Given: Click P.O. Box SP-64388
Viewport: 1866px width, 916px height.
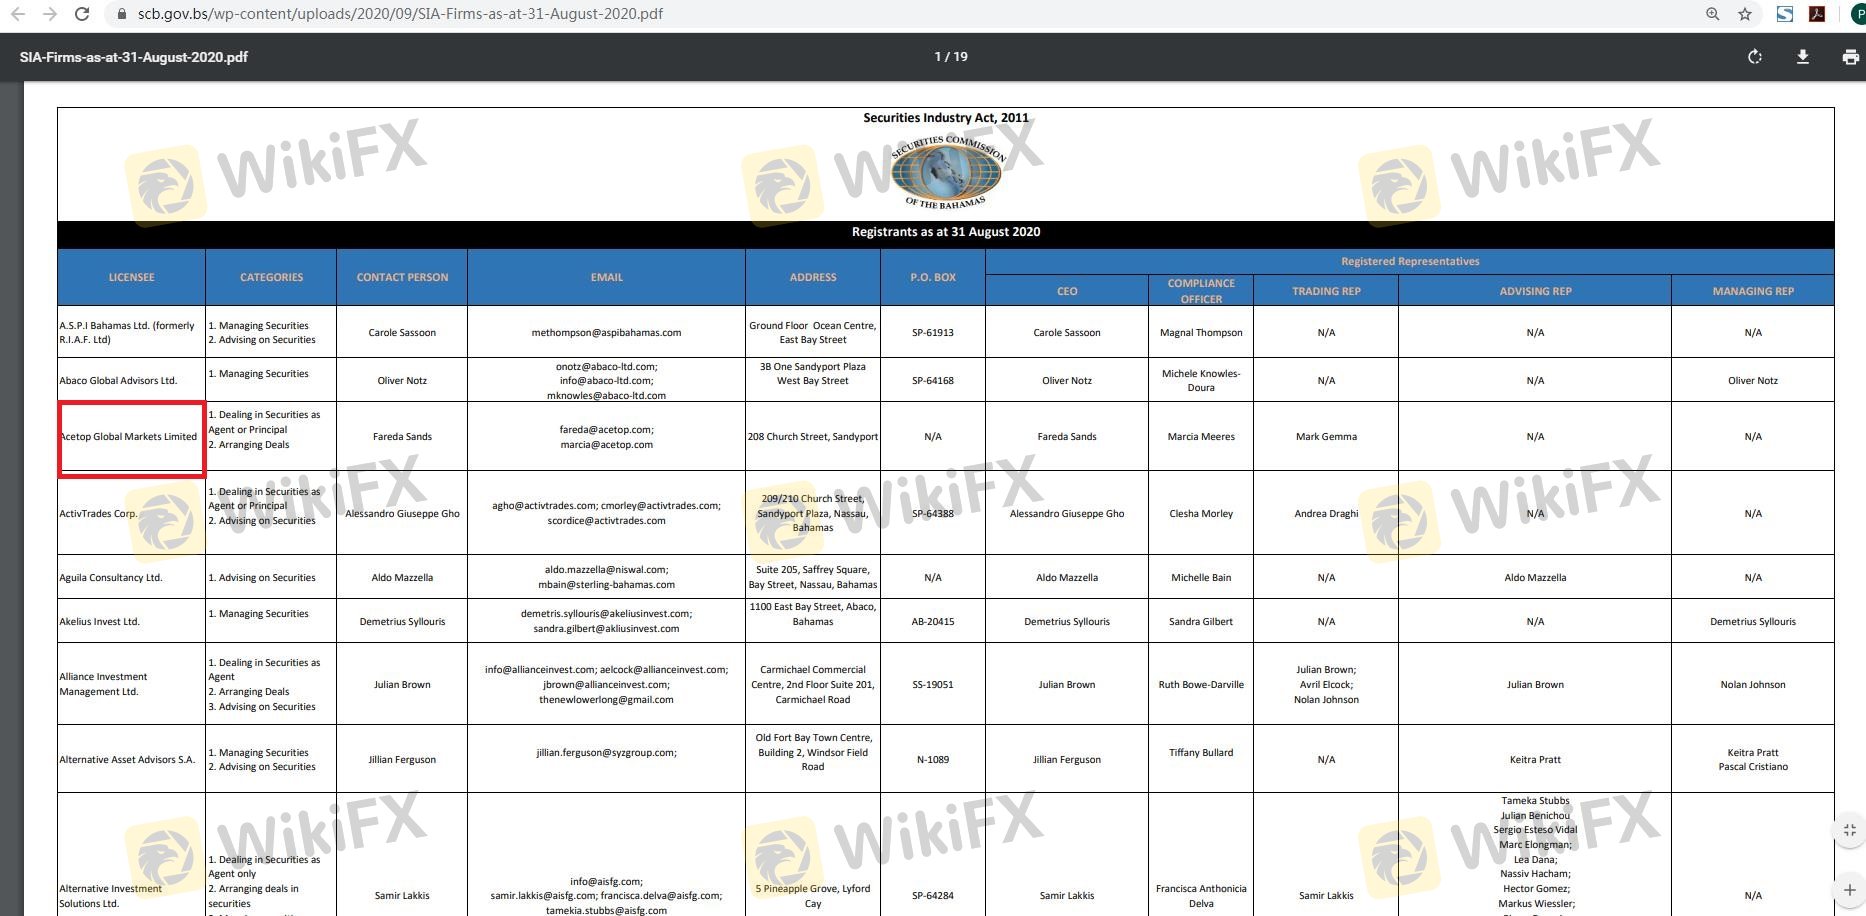Looking at the screenshot, I should click(x=933, y=514).
